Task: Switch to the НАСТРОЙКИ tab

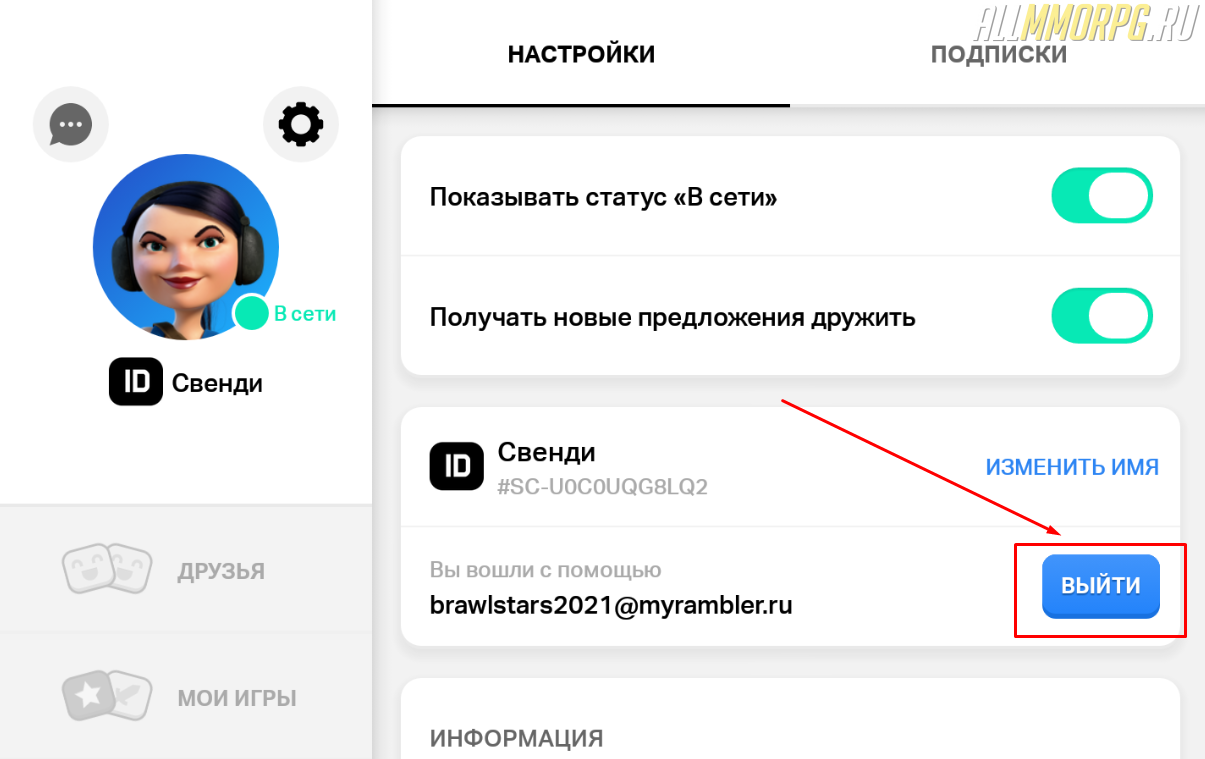Action: coord(581,54)
